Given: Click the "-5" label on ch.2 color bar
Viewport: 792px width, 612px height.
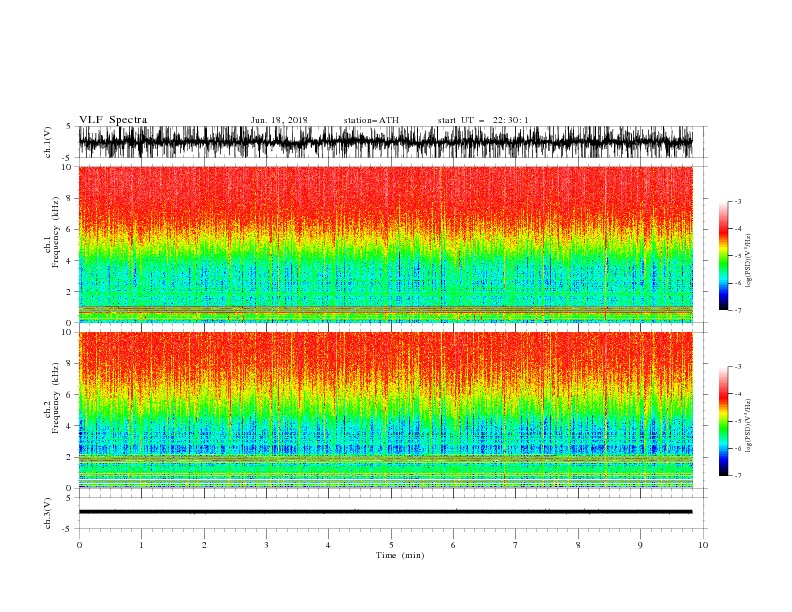Looking at the screenshot, I should pyautogui.click(x=738, y=421).
